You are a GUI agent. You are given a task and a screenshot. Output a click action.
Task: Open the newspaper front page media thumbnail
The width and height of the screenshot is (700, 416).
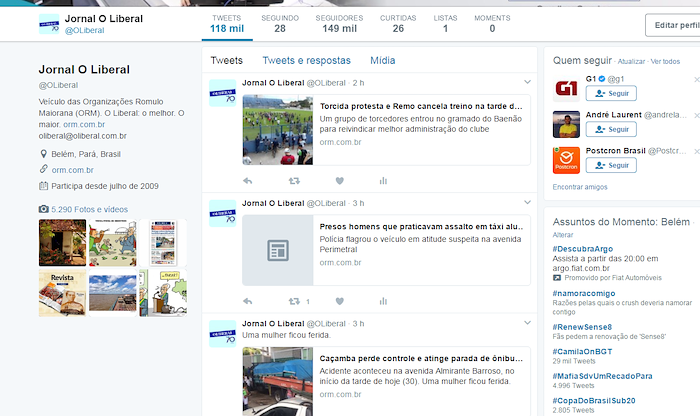163,243
